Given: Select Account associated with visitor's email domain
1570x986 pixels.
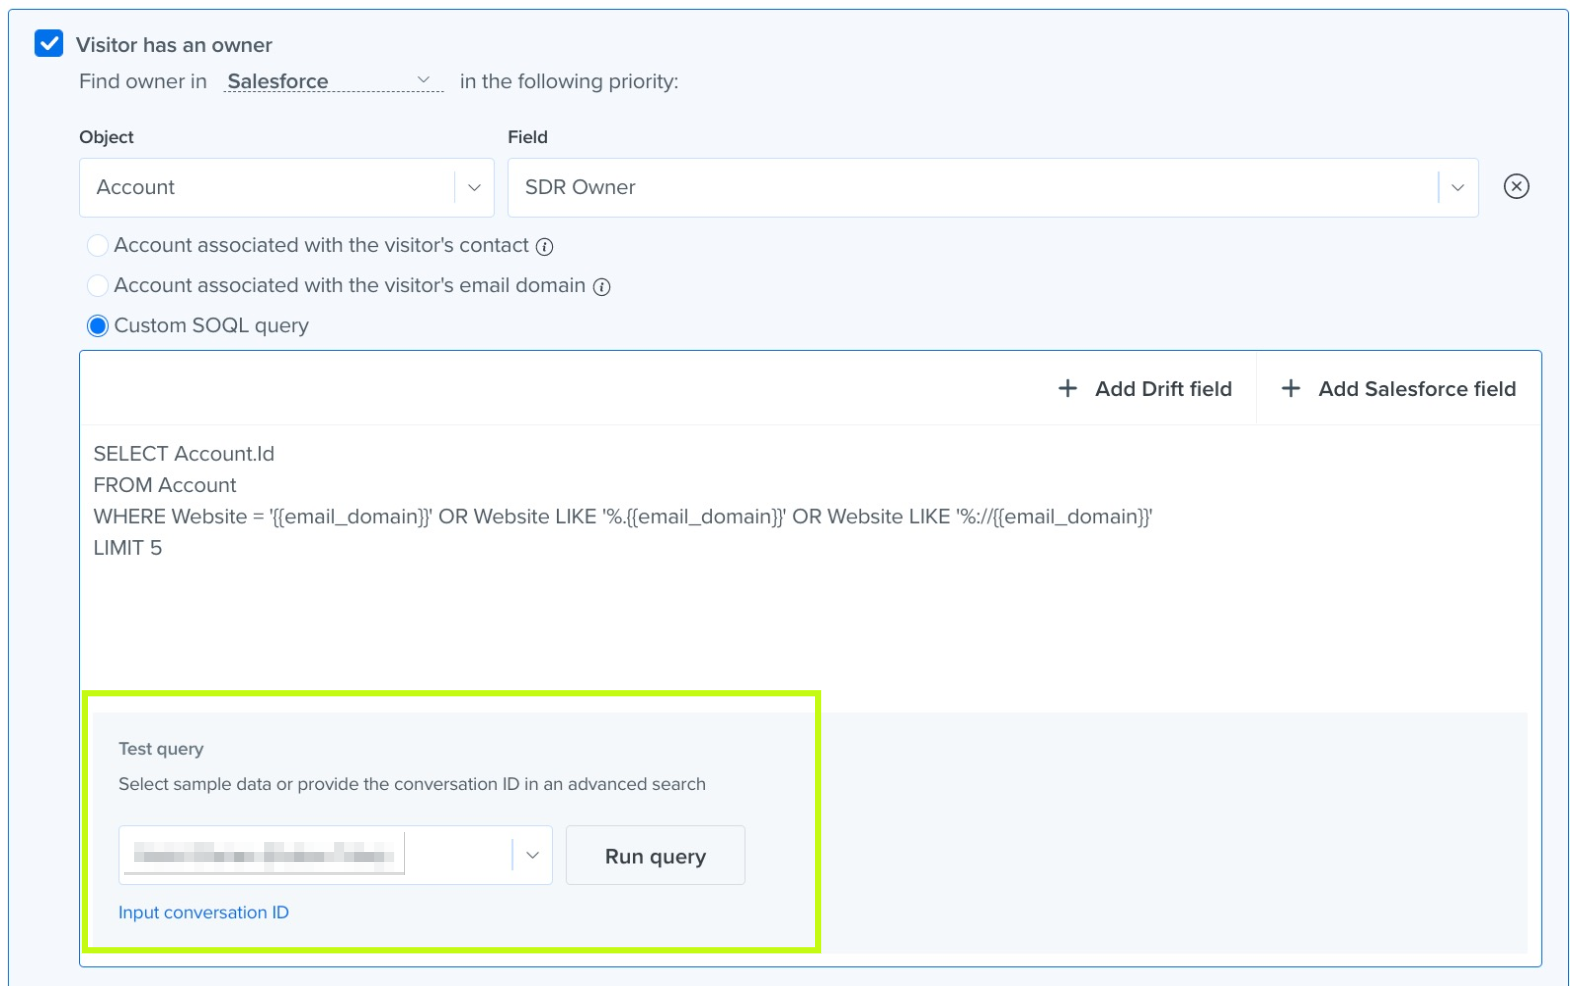Looking at the screenshot, I should click(97, 285).
